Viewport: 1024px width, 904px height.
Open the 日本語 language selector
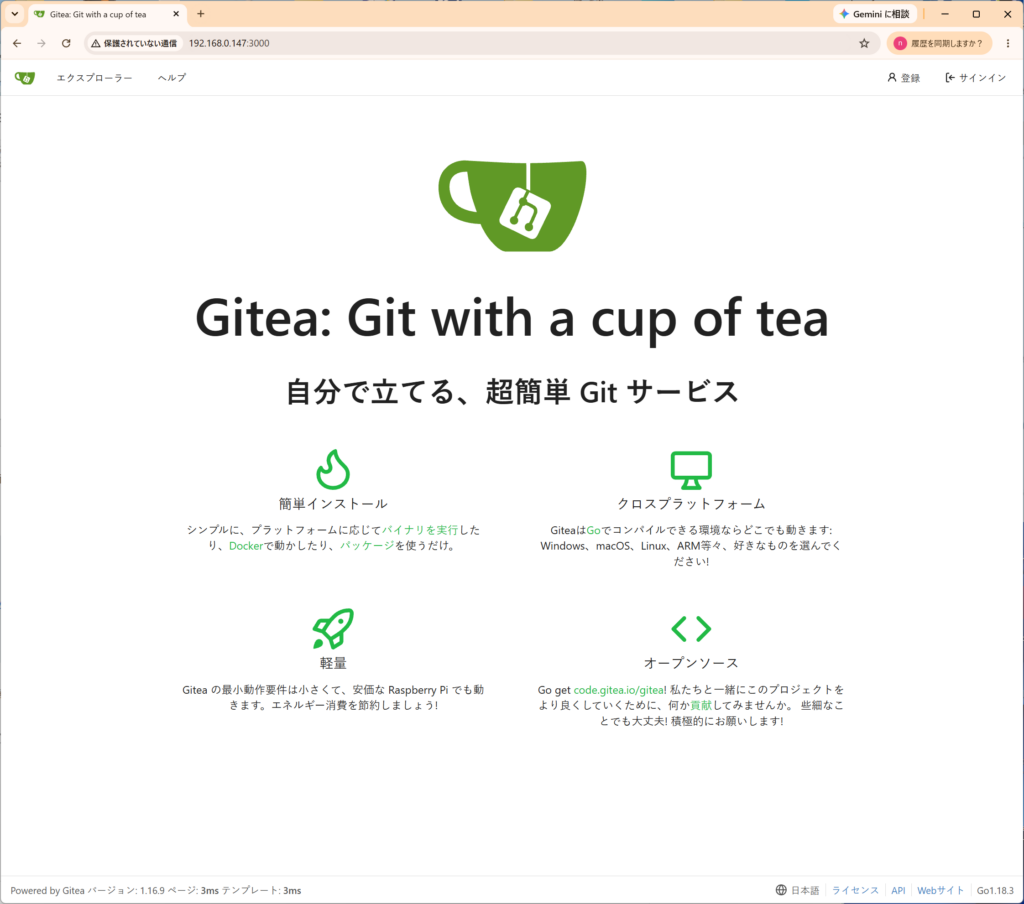pyautogui.click(x=797, y=890)
